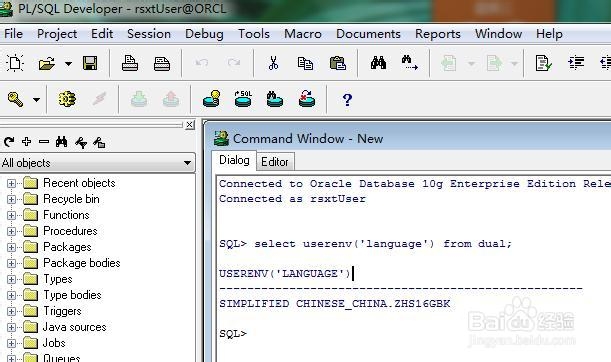Open the File menu
This screenshot has height=362, width=611.
click(13, 34)
